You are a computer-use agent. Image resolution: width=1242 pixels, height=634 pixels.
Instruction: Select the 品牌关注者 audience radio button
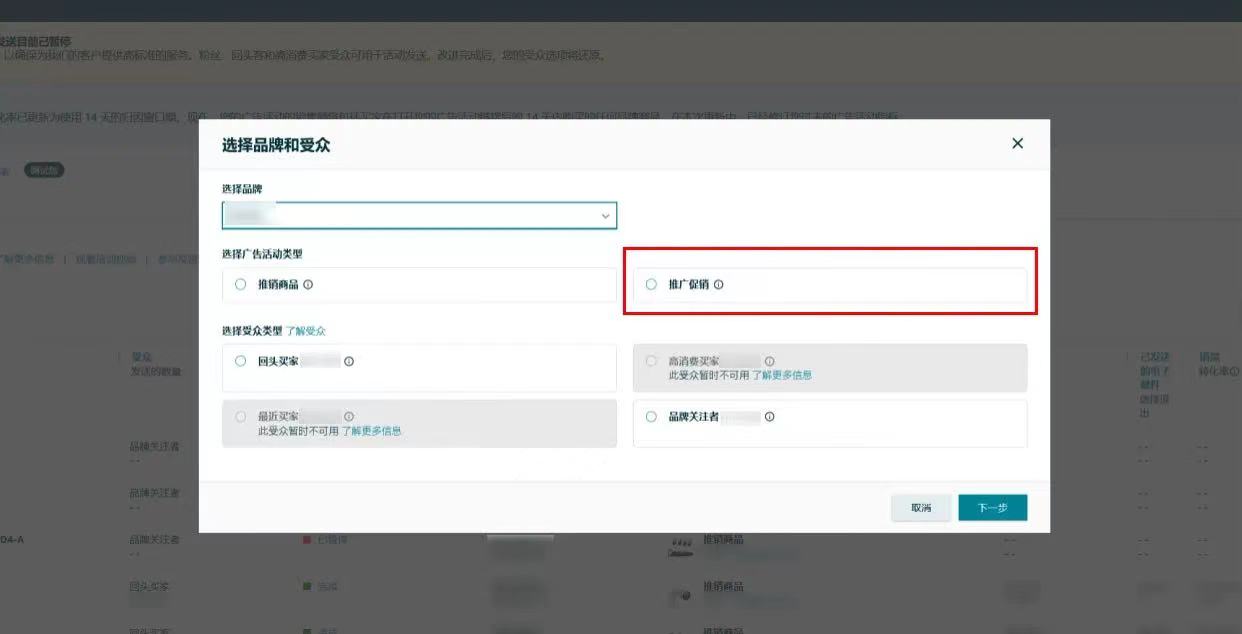click(651, 417)
